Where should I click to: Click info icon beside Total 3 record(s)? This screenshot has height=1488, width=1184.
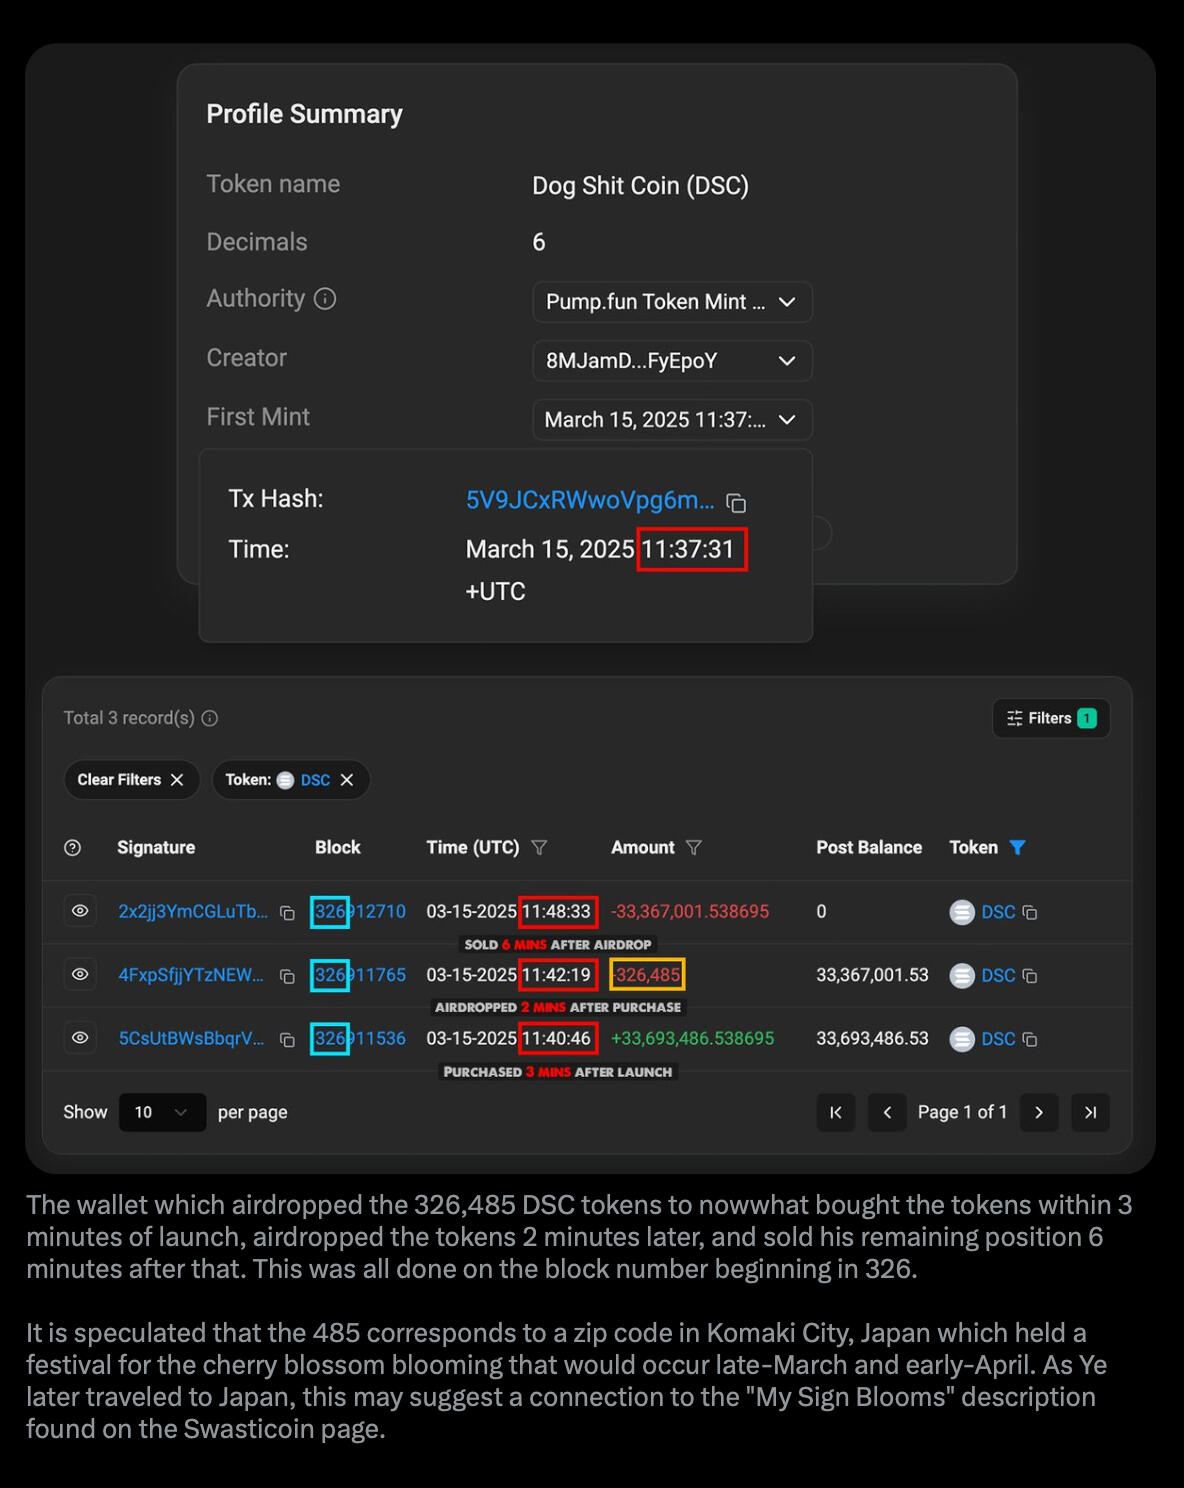[x=210, y=718]
